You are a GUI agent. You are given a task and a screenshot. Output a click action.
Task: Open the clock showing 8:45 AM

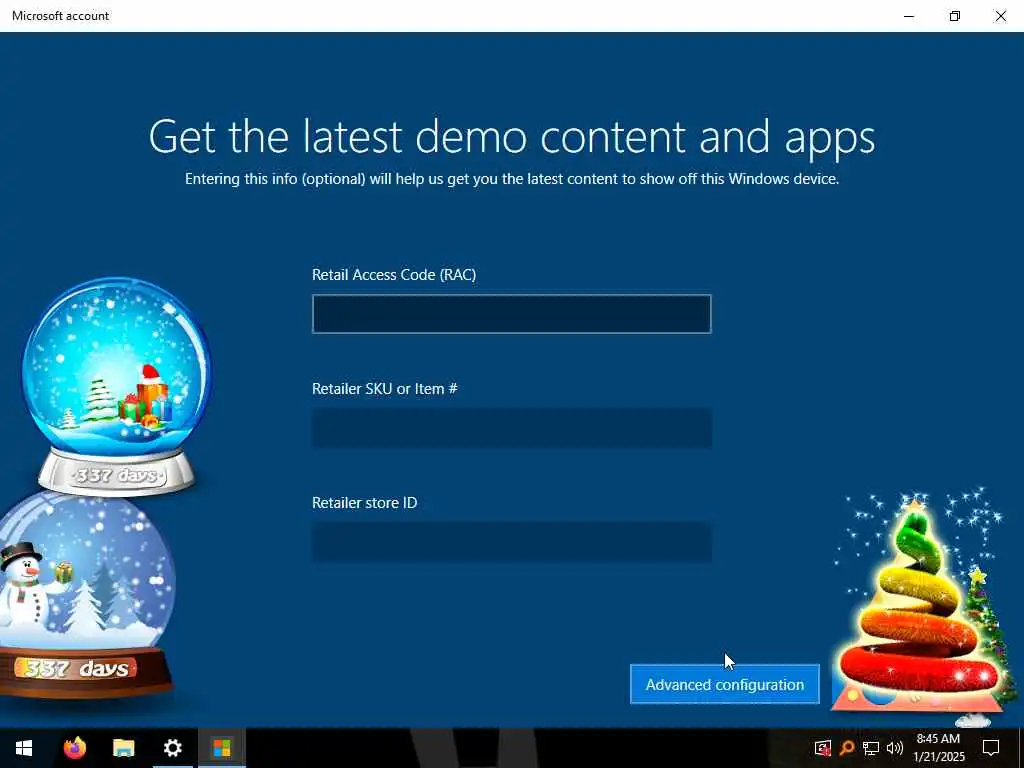(x=938, y=748)
